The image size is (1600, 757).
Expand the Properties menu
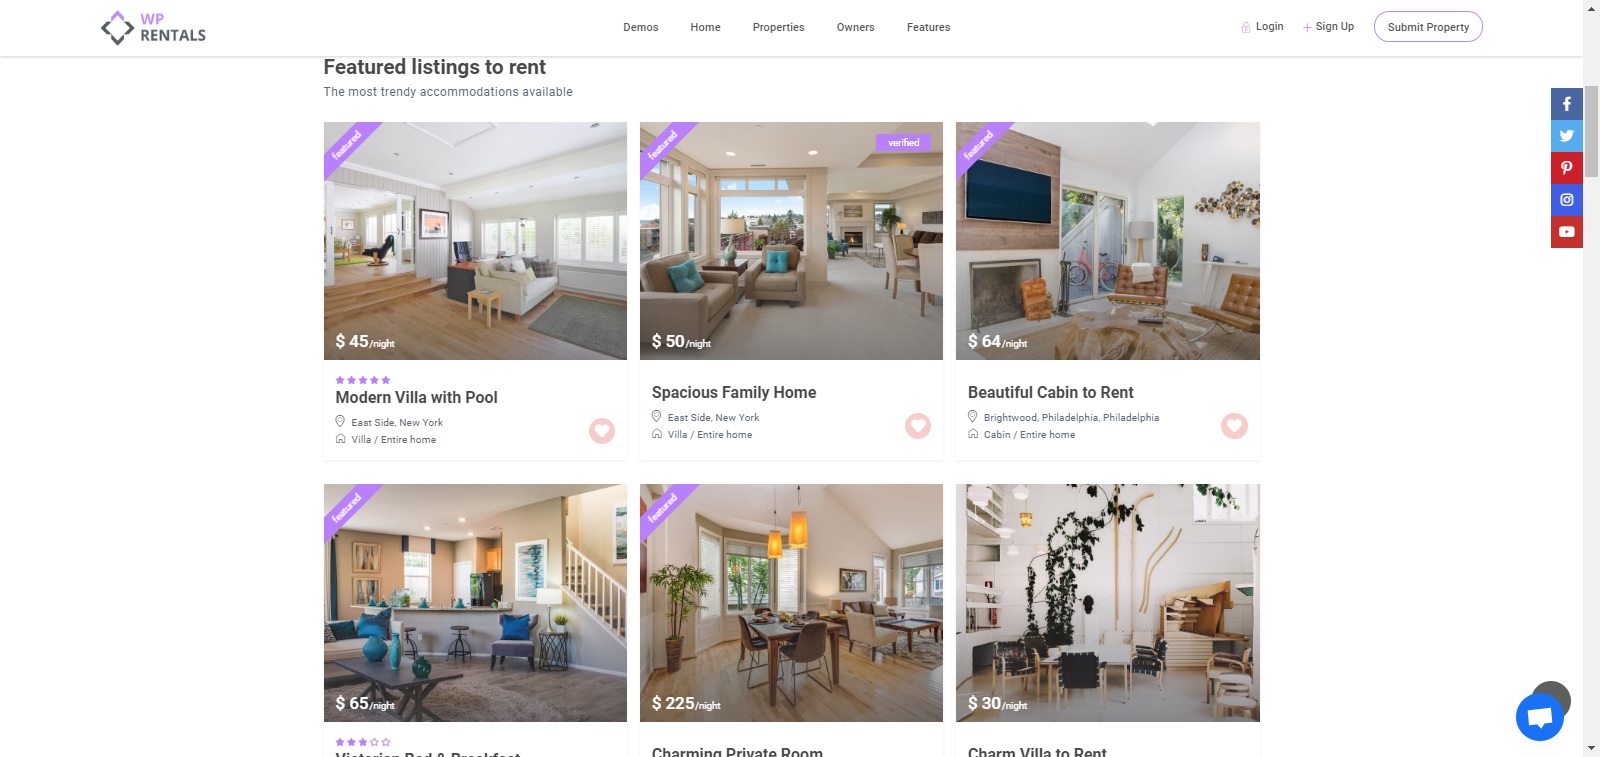(x=778, y=27)
